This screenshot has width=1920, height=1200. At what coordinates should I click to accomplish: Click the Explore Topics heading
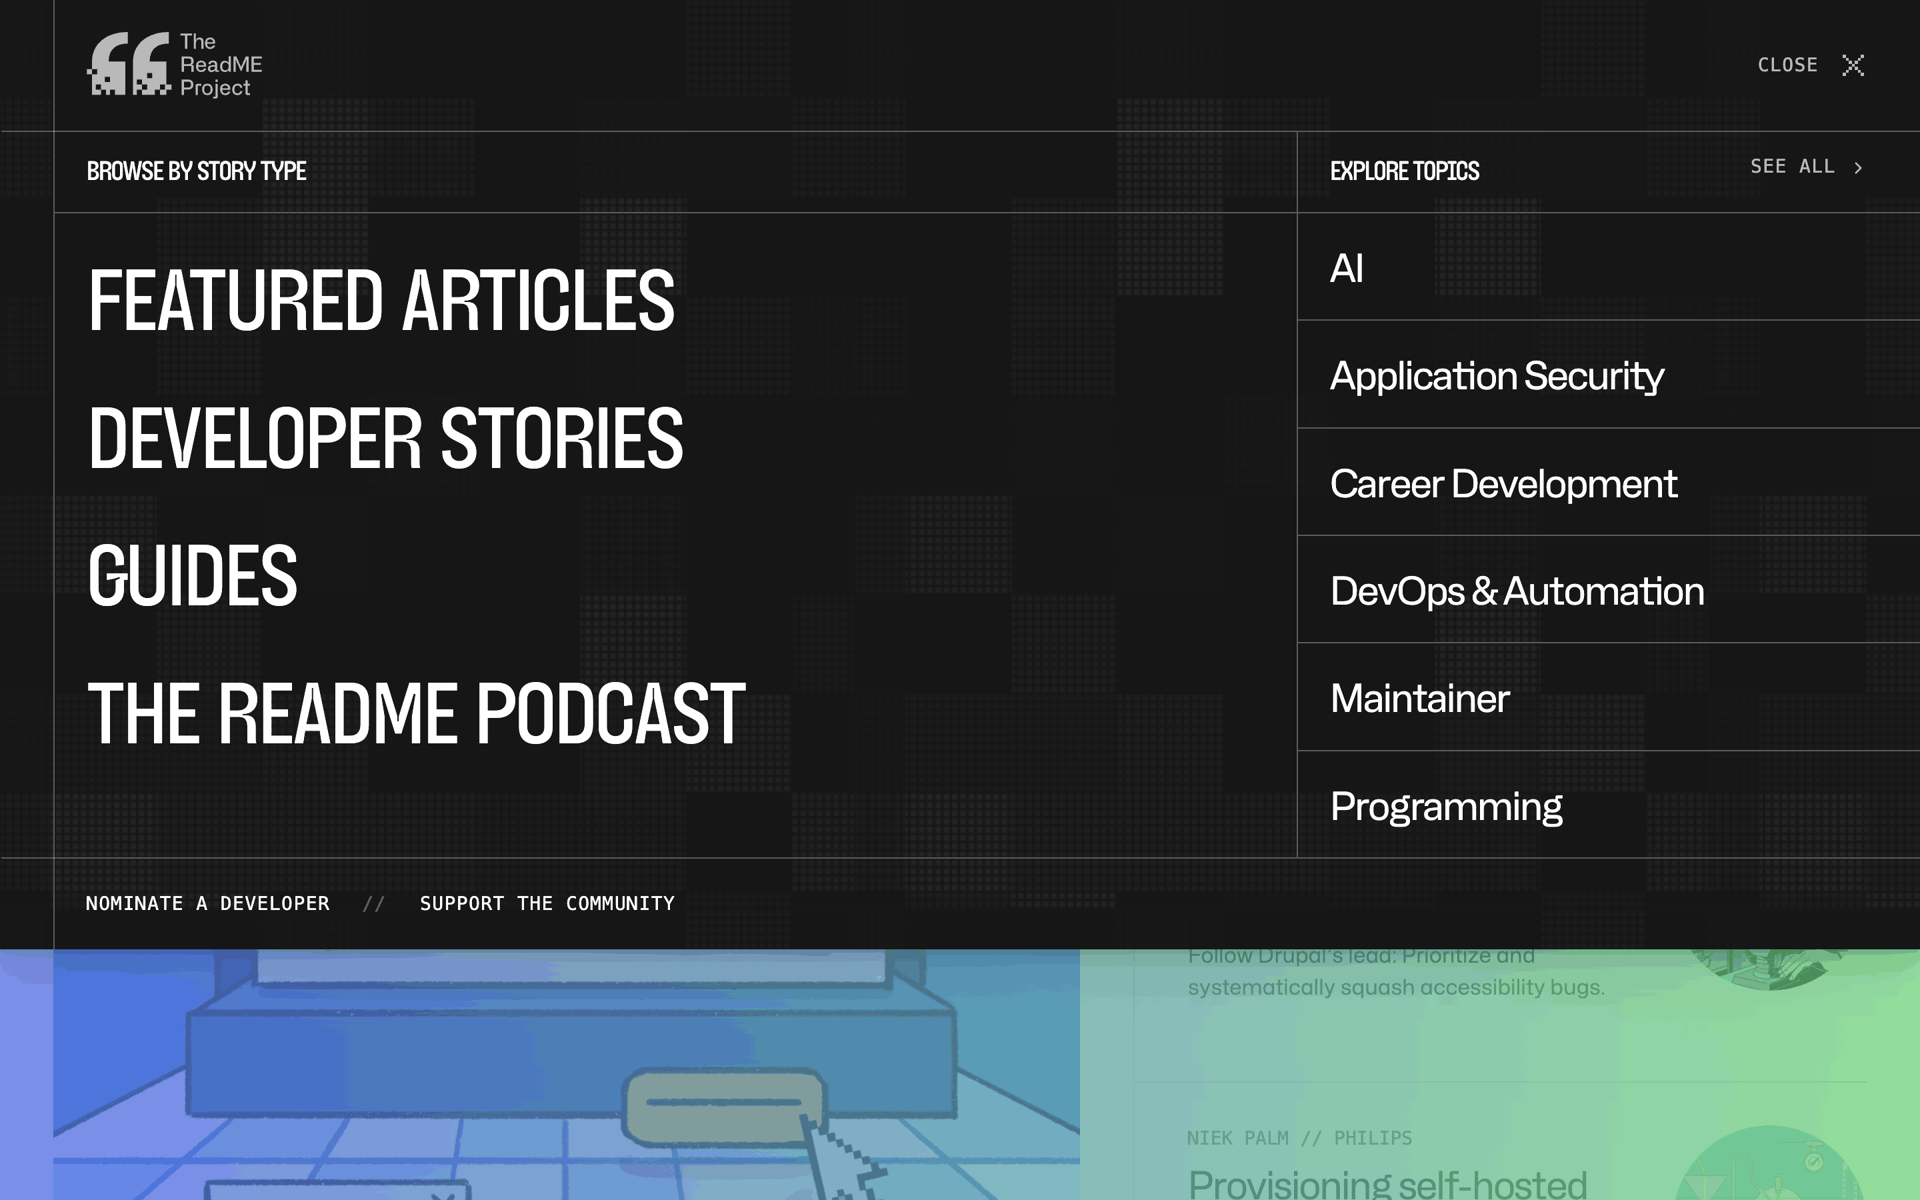coord(1404,171)
